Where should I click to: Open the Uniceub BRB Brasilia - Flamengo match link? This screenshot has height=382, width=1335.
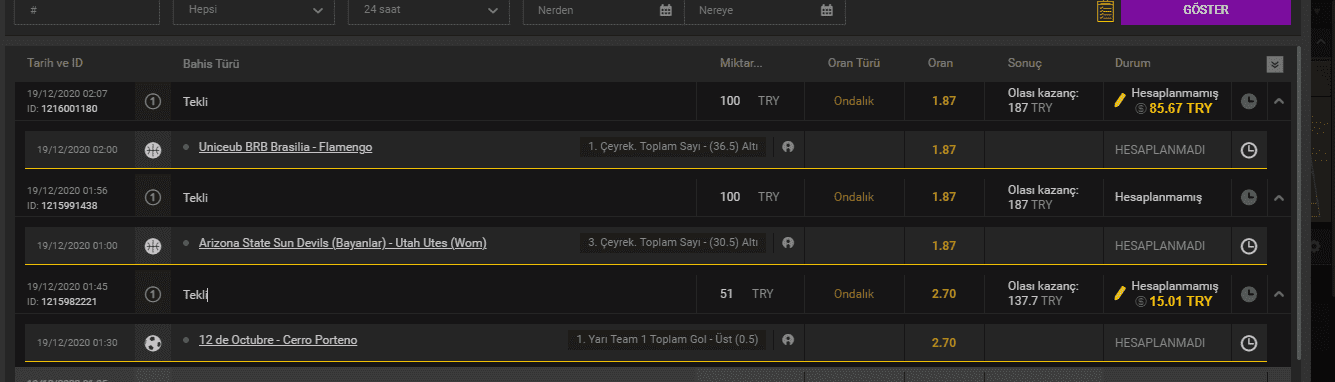285,147
